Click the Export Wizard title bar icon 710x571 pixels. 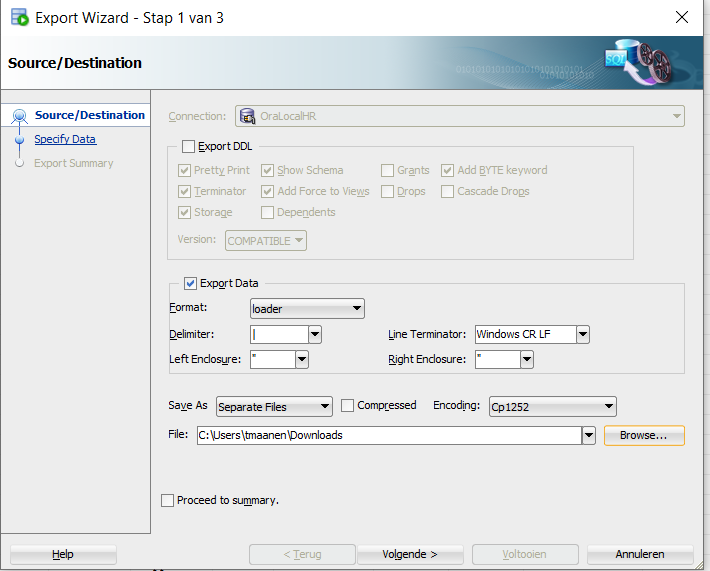pyautogui.click(x=19, y=18)
